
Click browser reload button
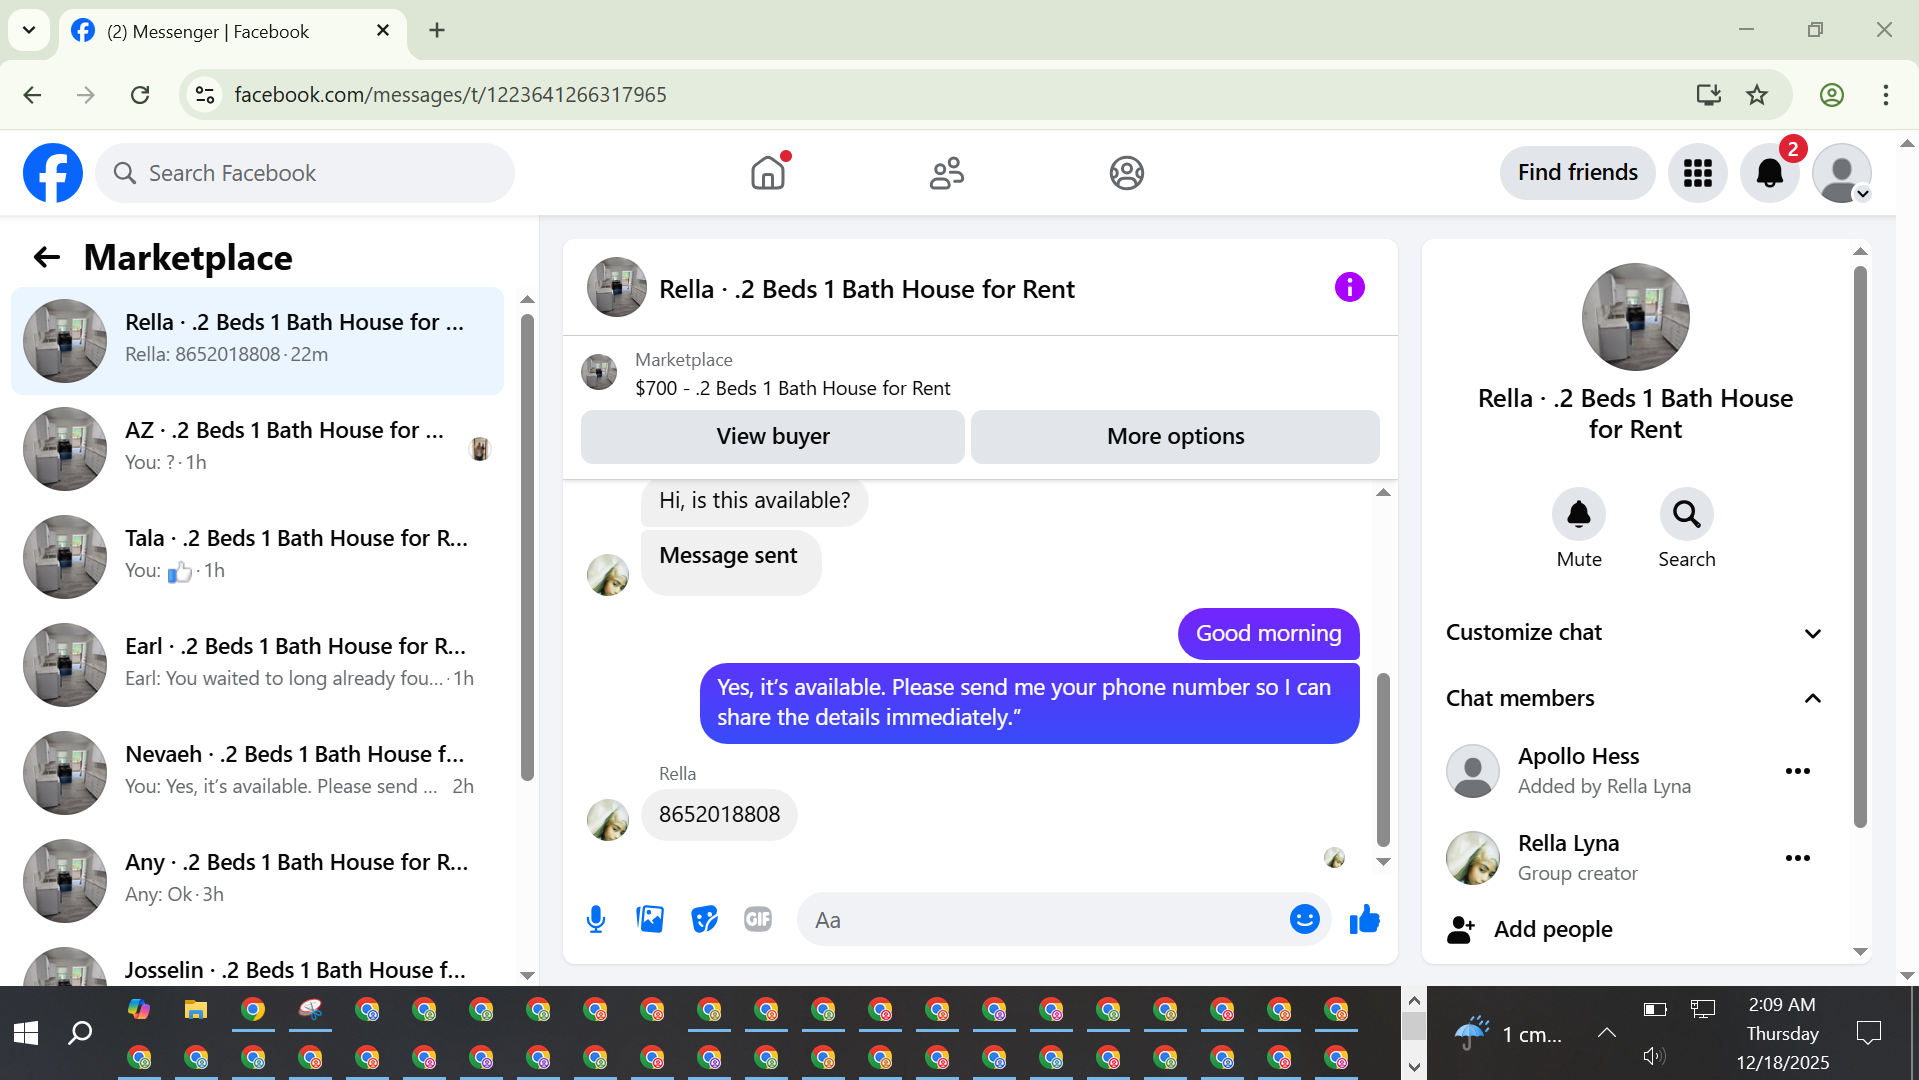140,95
